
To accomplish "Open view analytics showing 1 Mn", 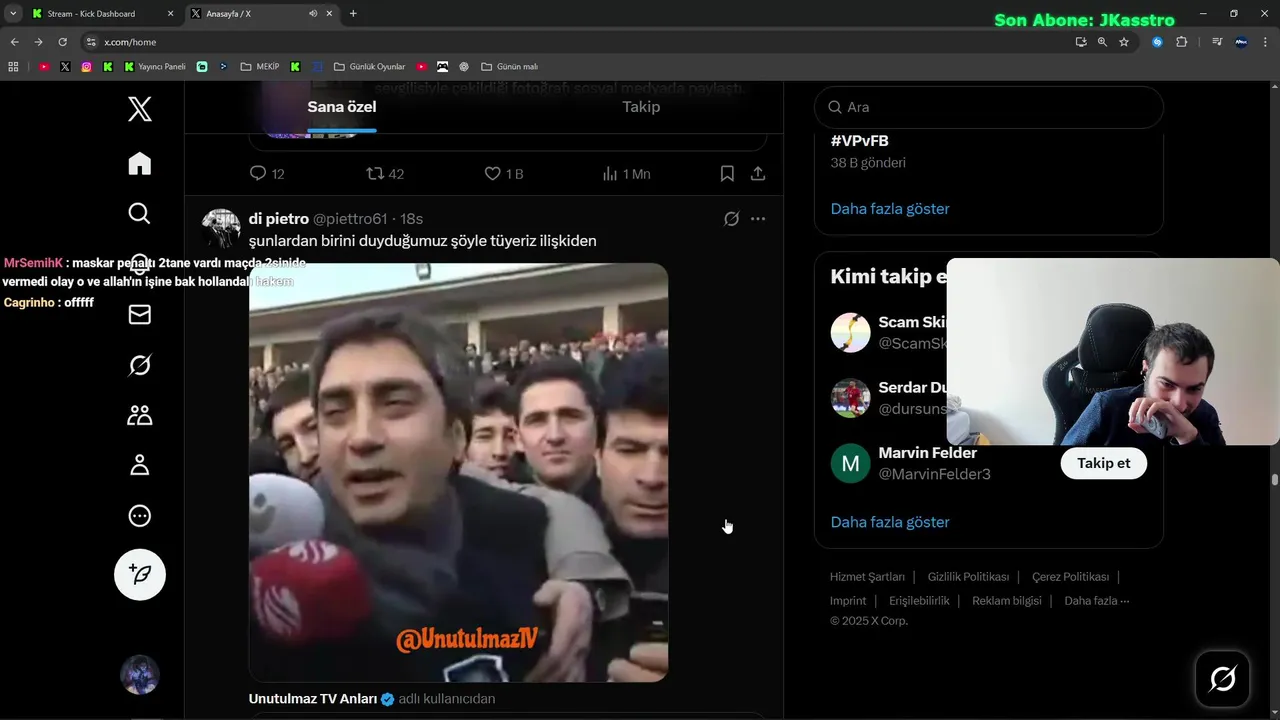I will [x=626, y=173].
